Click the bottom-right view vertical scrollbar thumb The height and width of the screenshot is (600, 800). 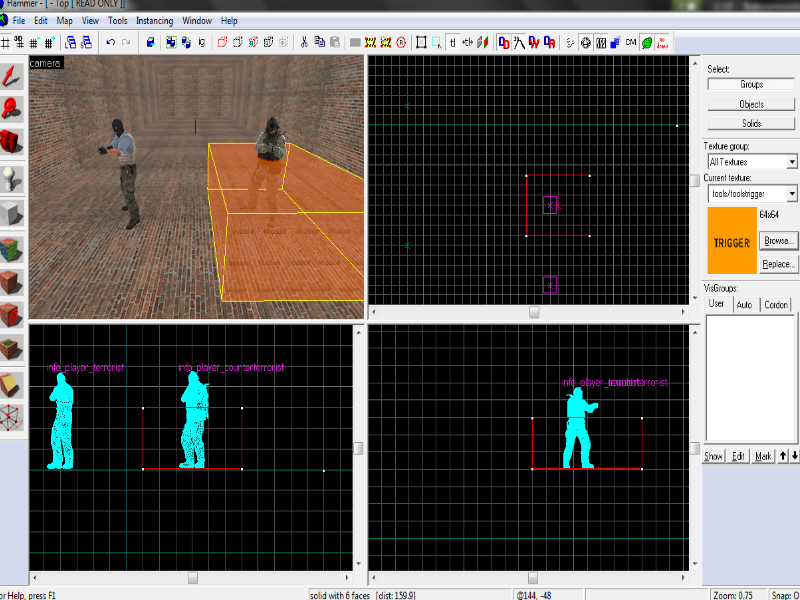[694, 448]
